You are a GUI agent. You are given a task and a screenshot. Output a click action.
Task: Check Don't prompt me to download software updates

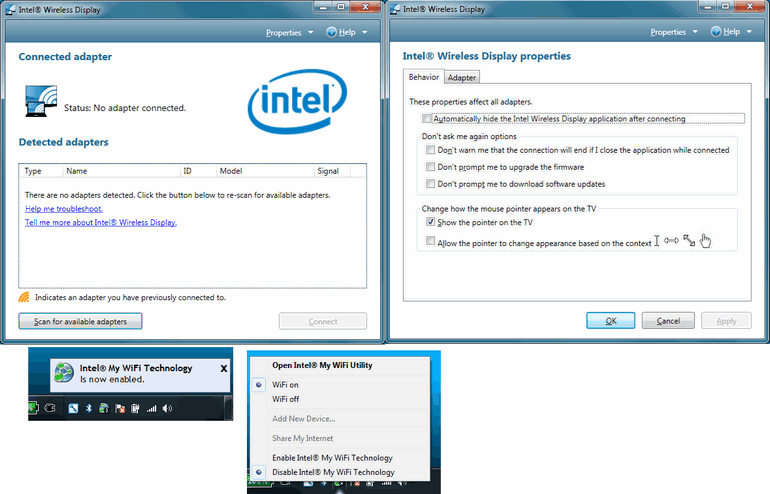430,184
